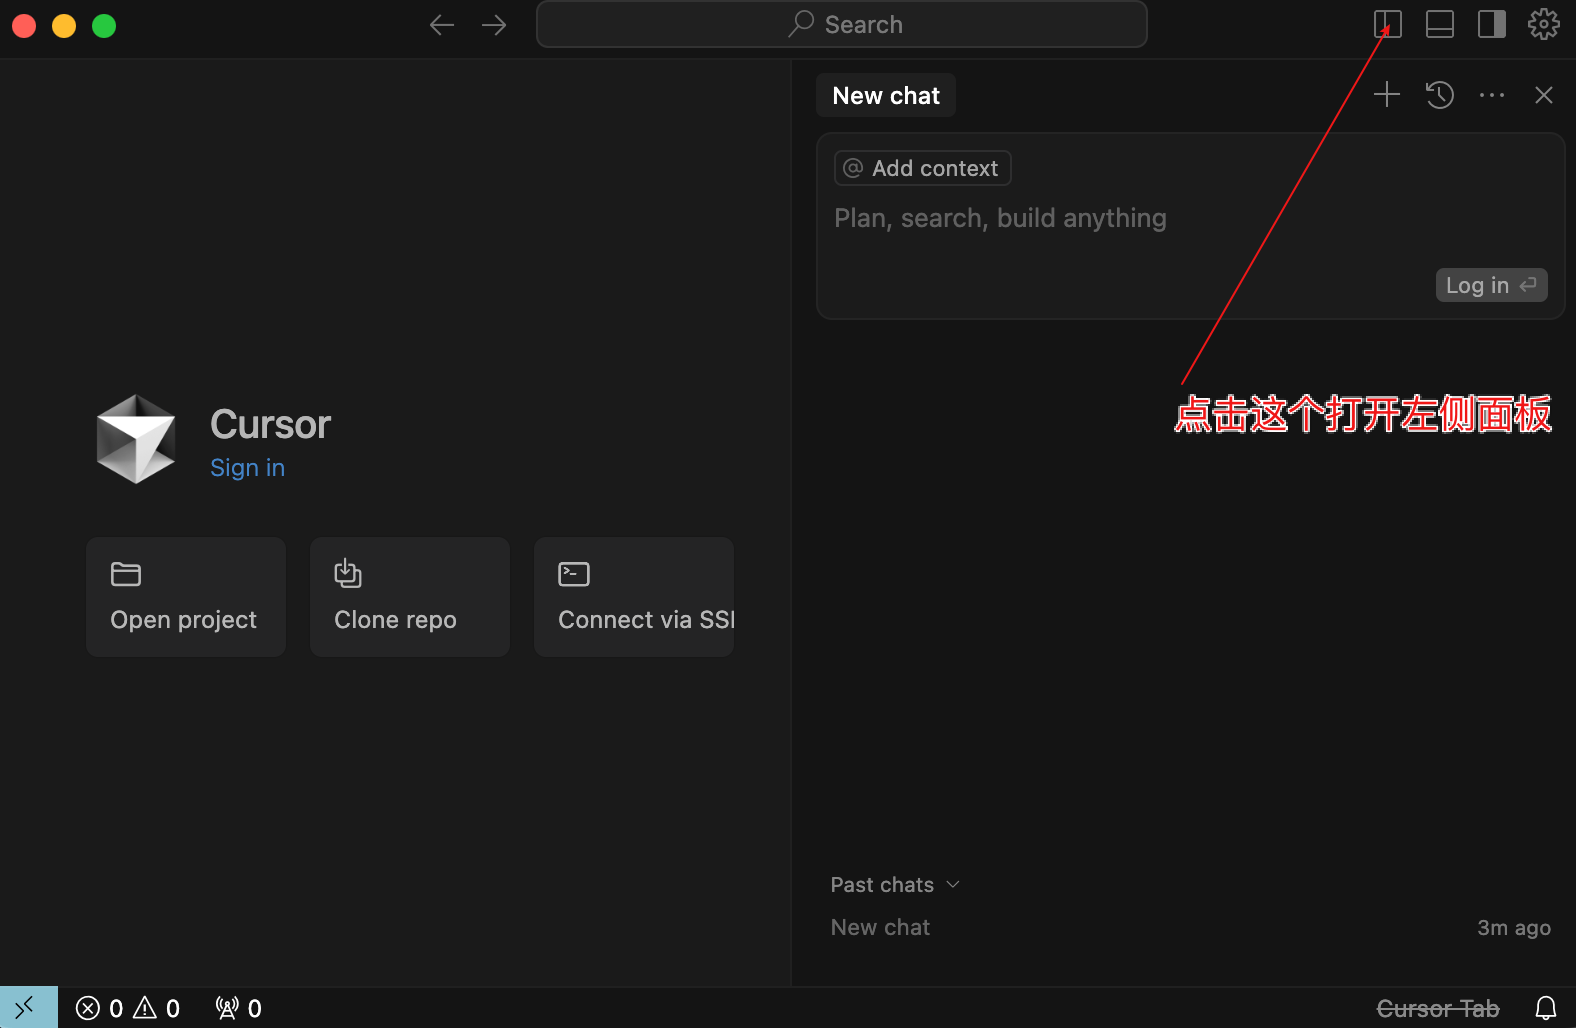
Task: Go forward with the right arrow
Action: tap(494, 25)
